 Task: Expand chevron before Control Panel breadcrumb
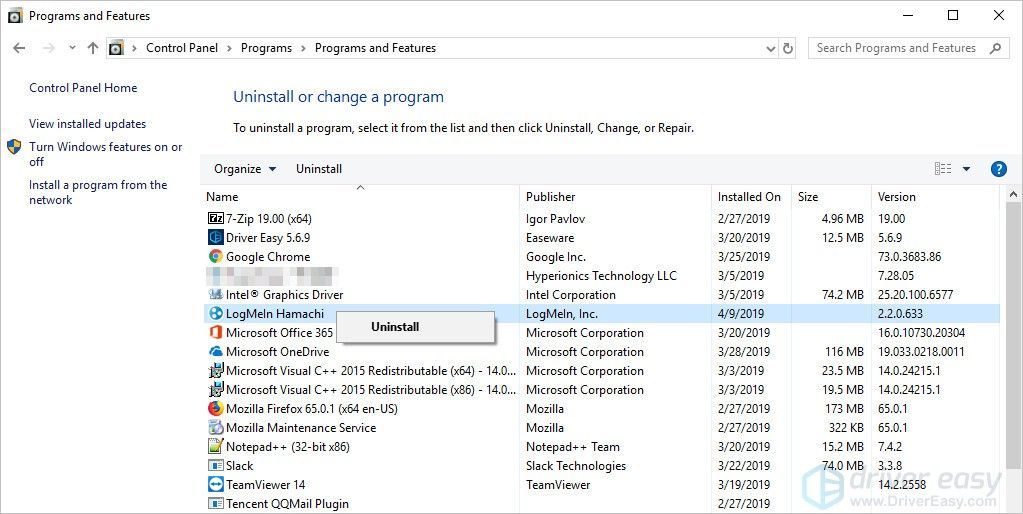click(x=134, y=48)
